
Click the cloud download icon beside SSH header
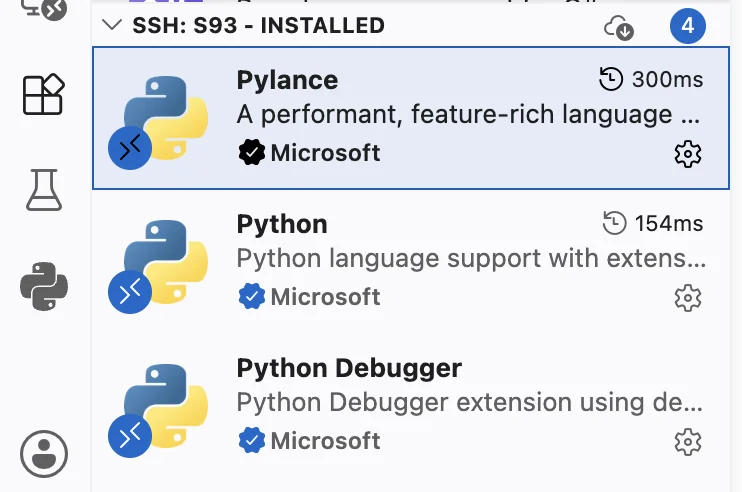[619, 27]
